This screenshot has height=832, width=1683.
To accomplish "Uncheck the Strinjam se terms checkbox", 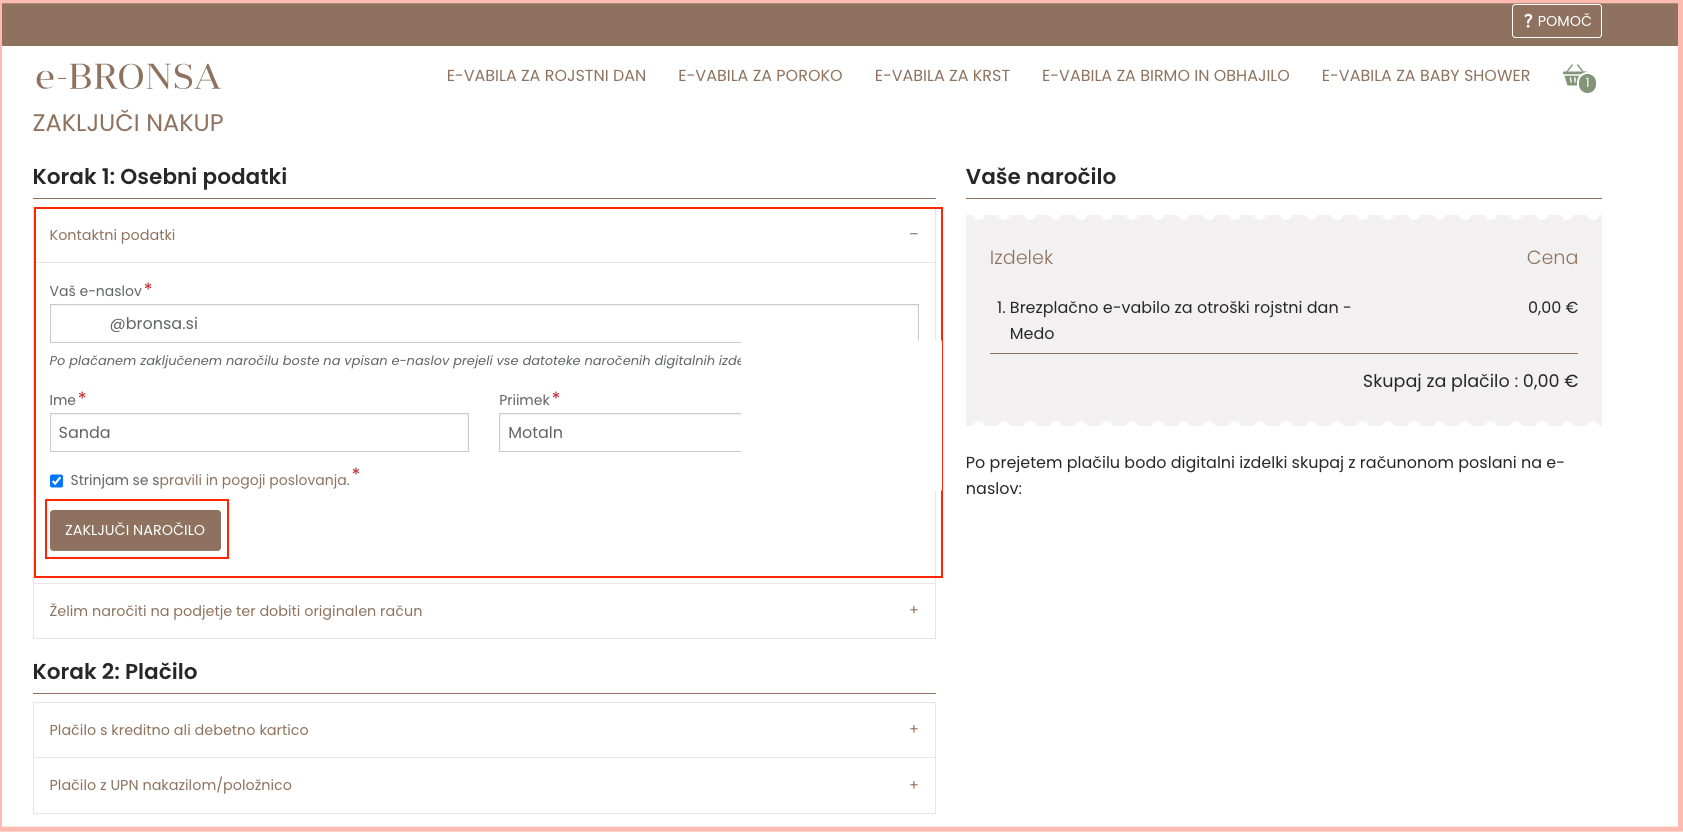I will tap(57, 481).
